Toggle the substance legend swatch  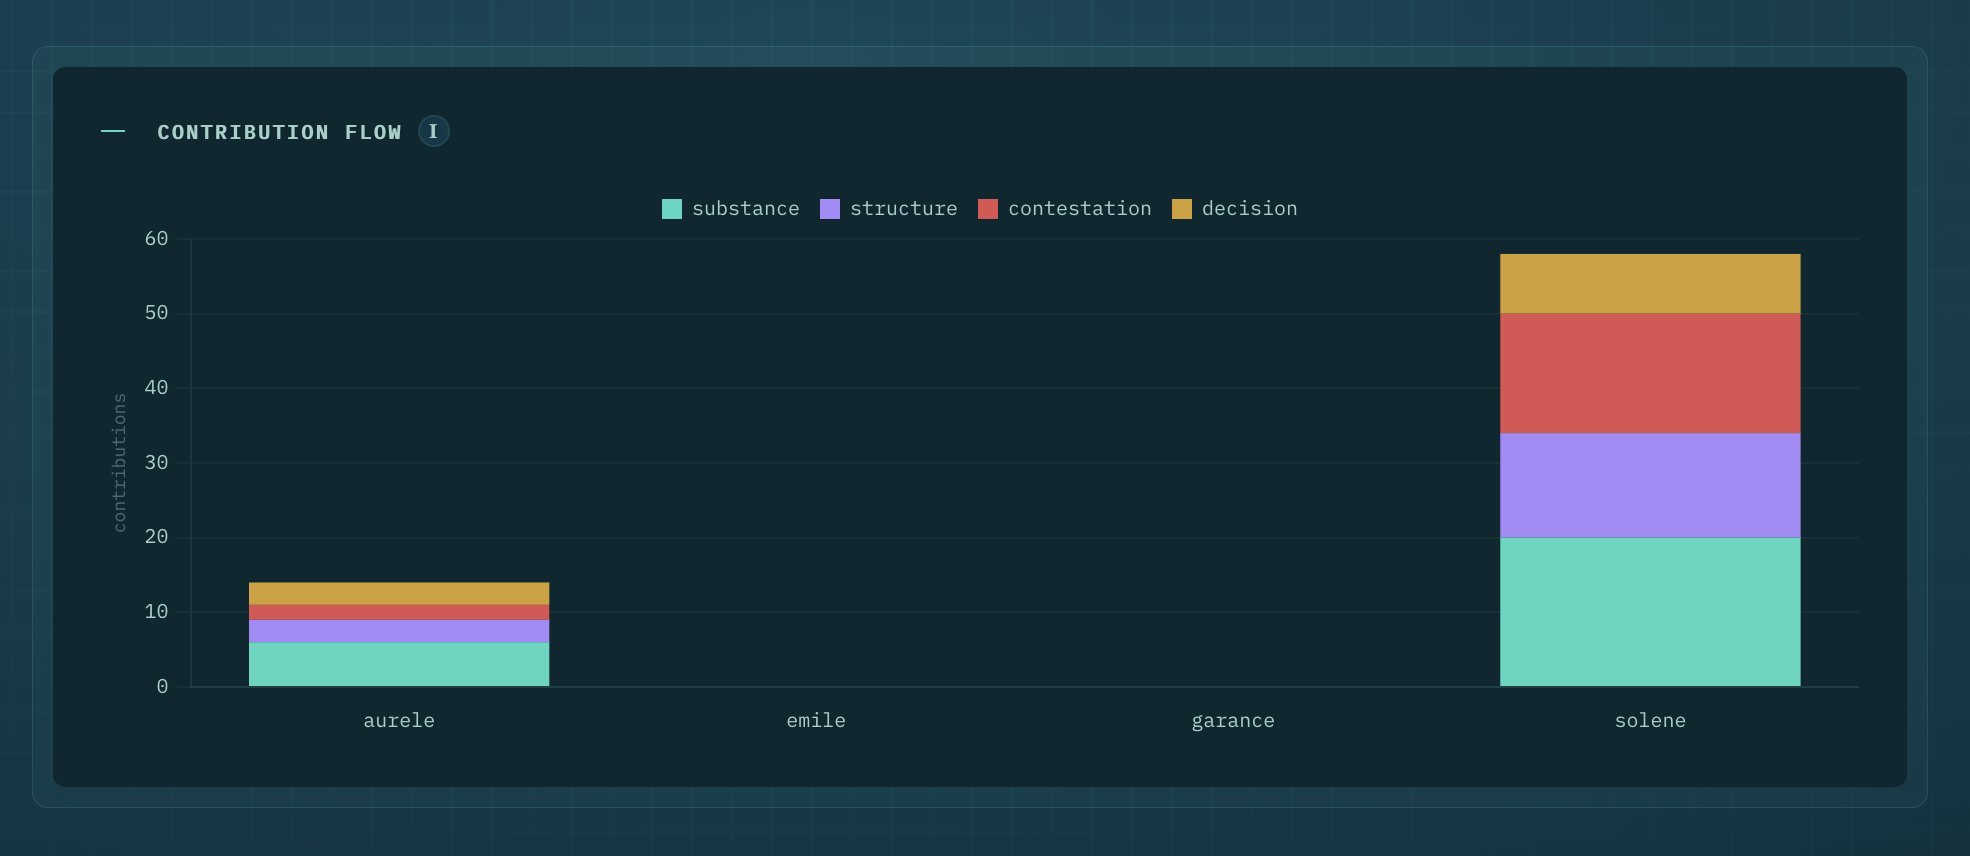tap(672, 209)
